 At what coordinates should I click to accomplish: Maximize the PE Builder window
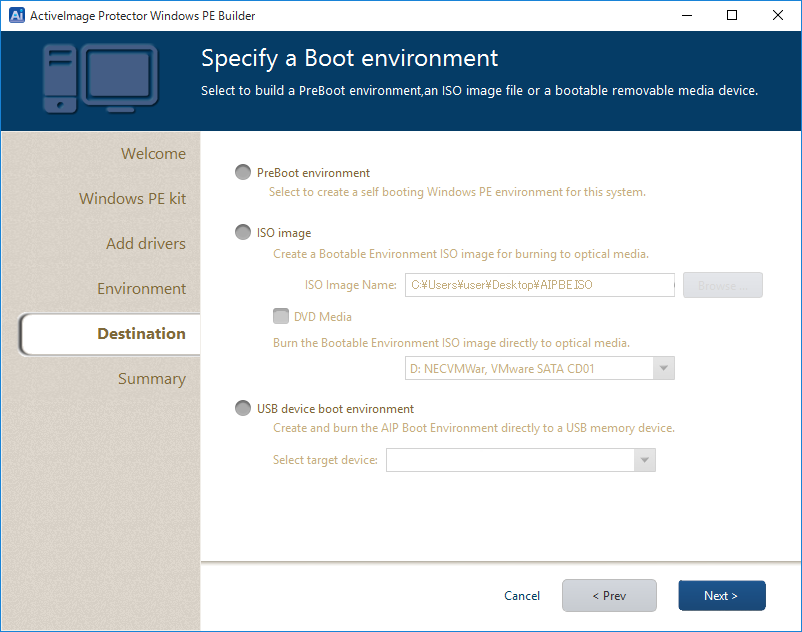(732, 15)
